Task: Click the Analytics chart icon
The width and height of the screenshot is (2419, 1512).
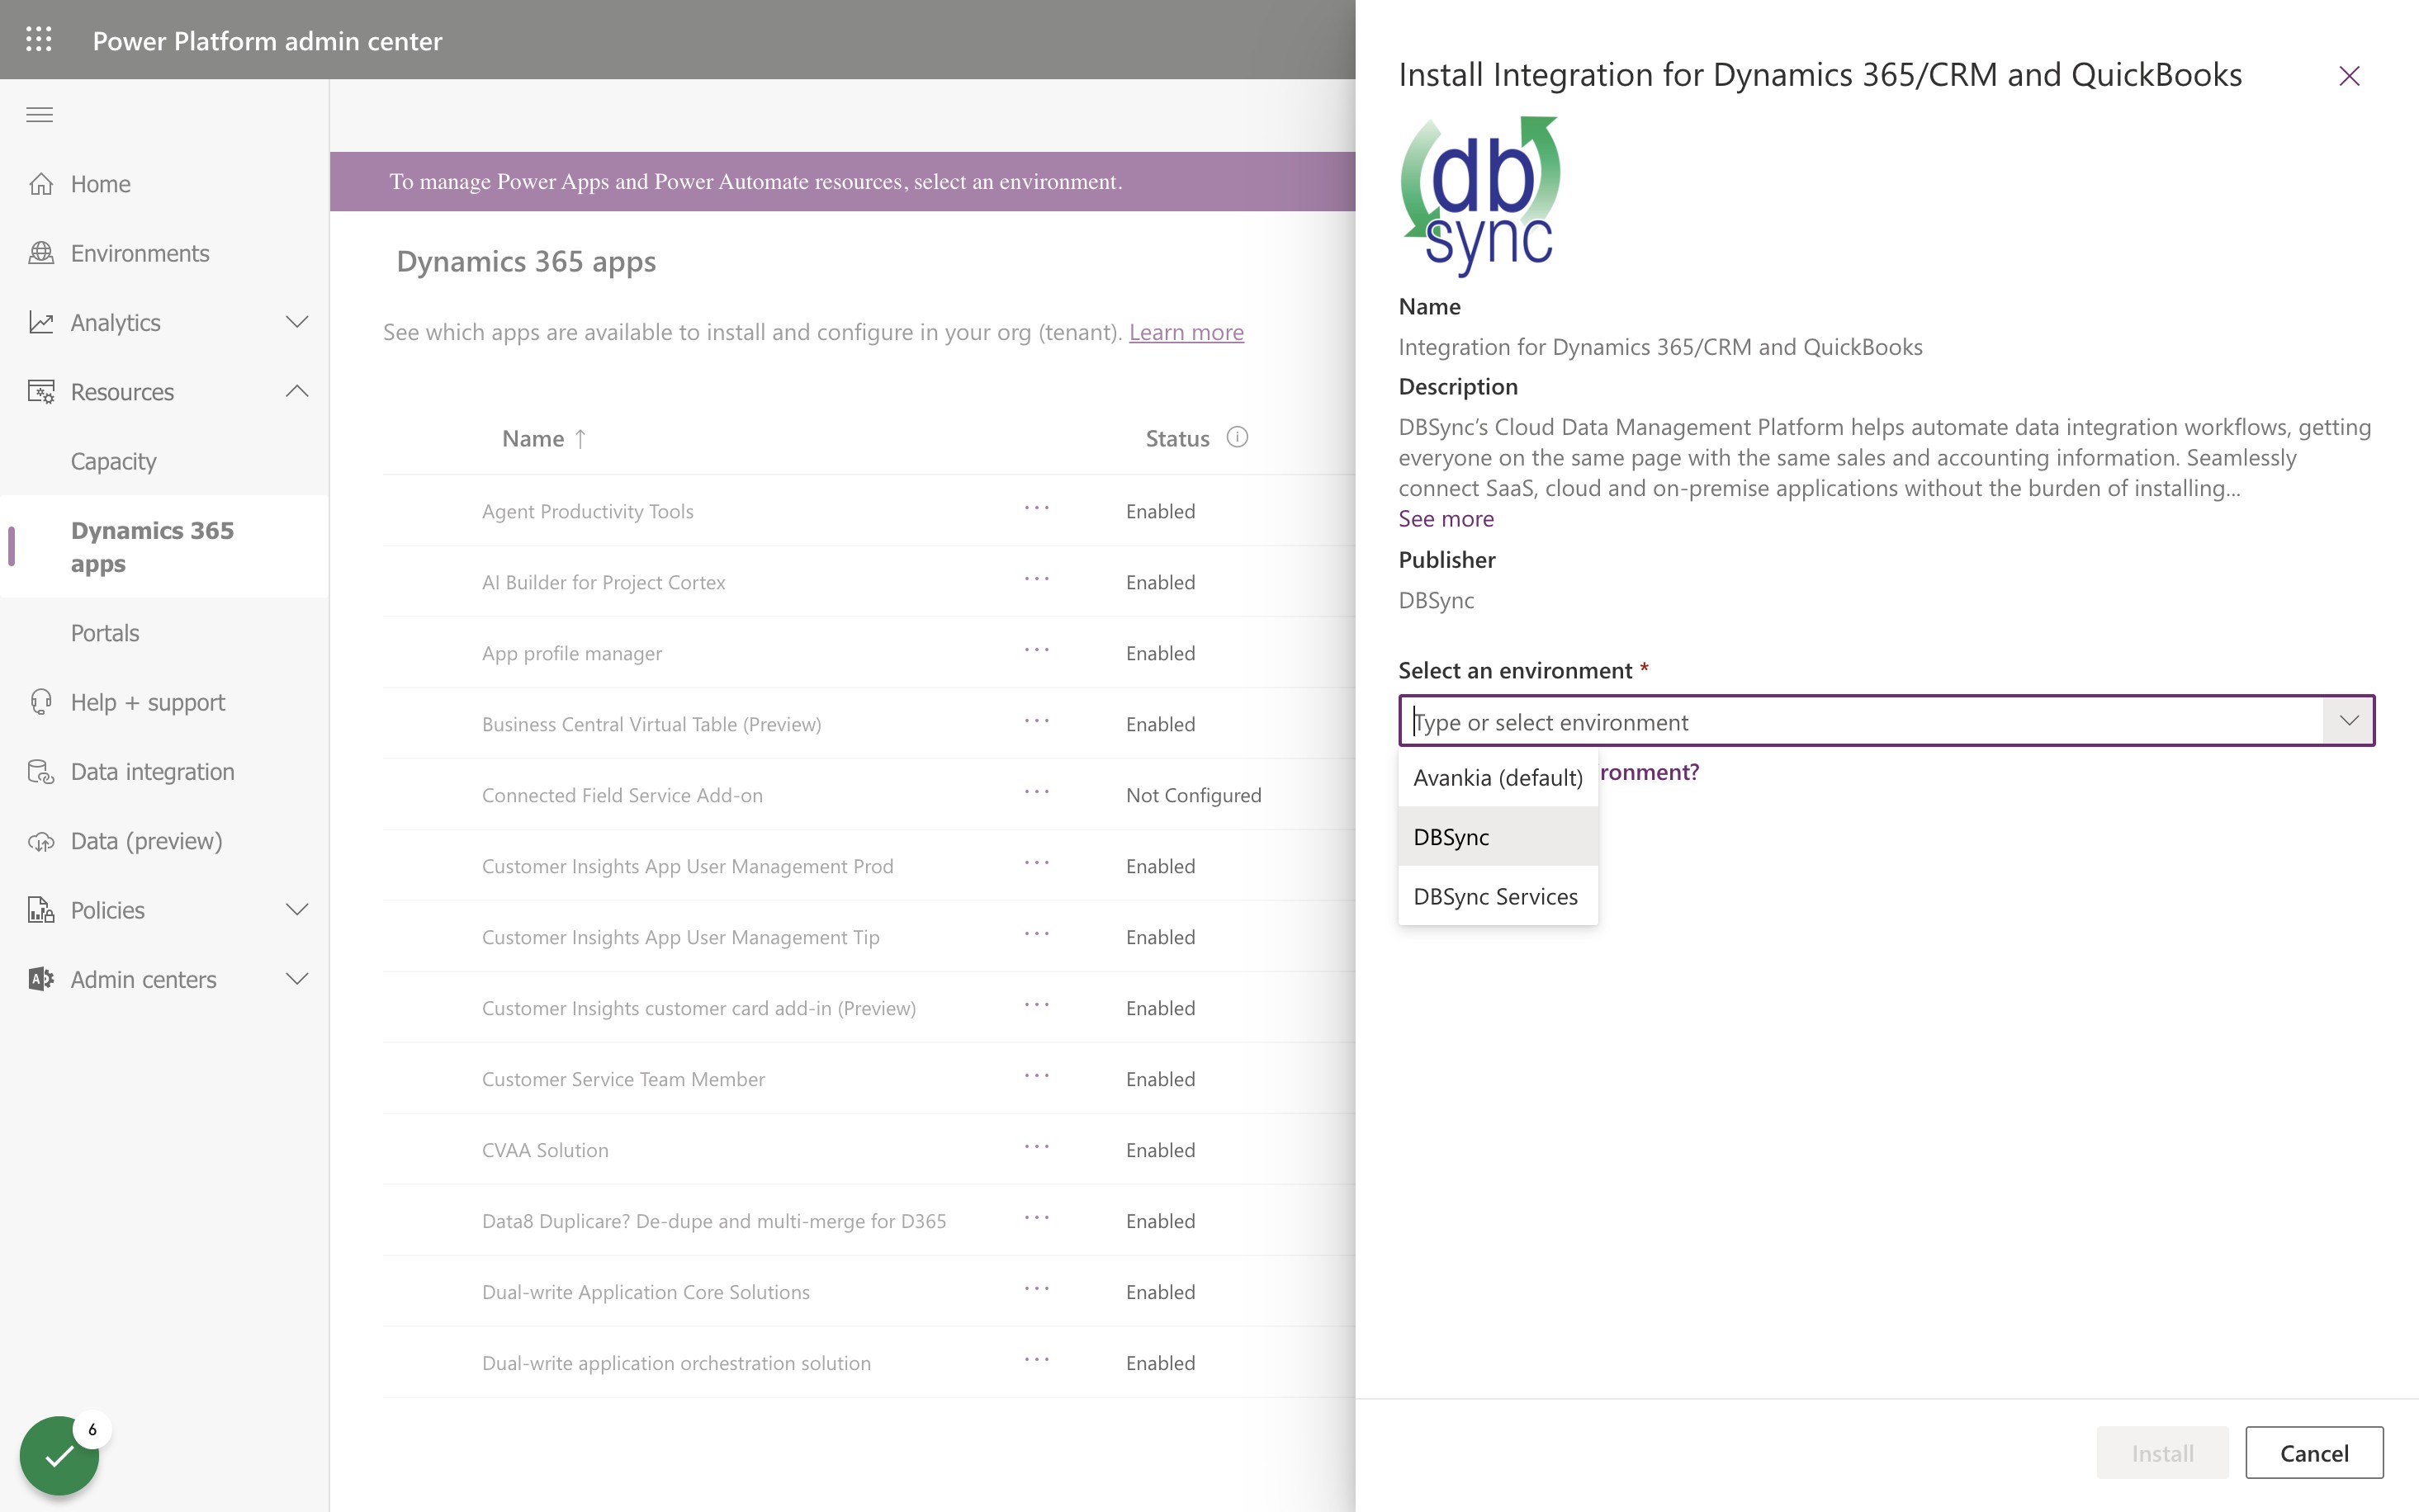Action: (x=41, y=322)
